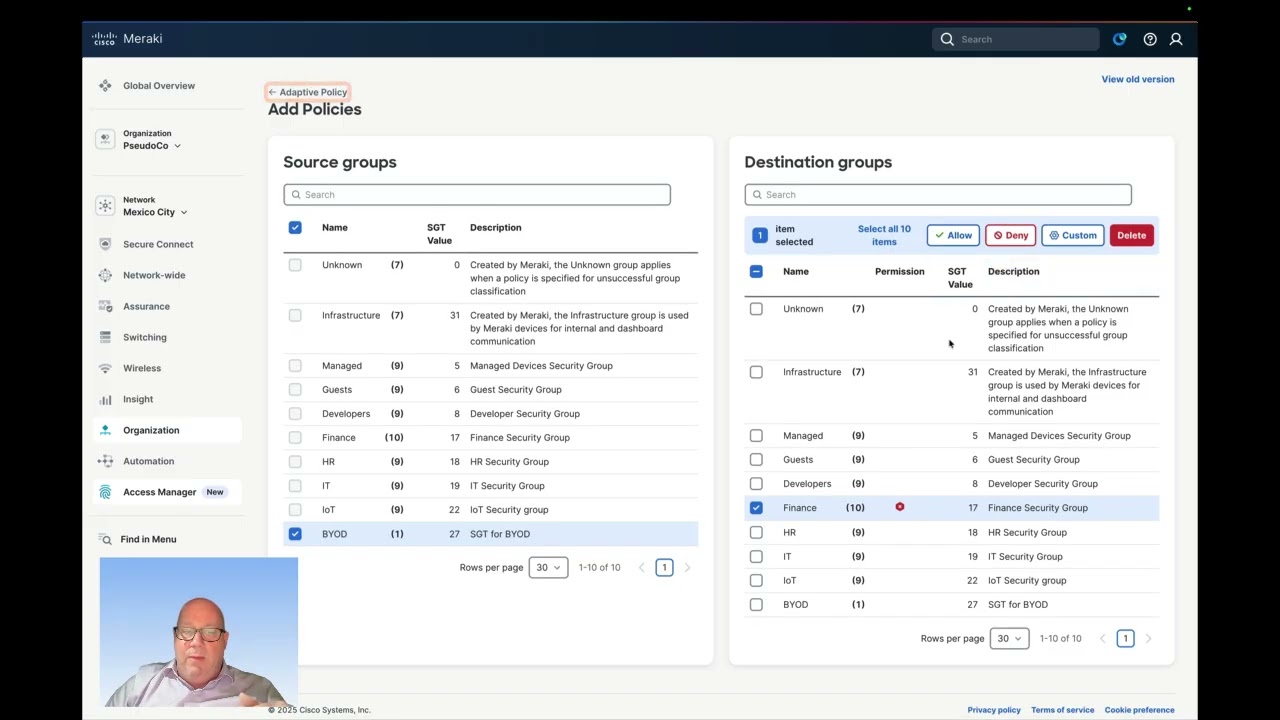Click the Insight bar chart icon

point(105,399)
